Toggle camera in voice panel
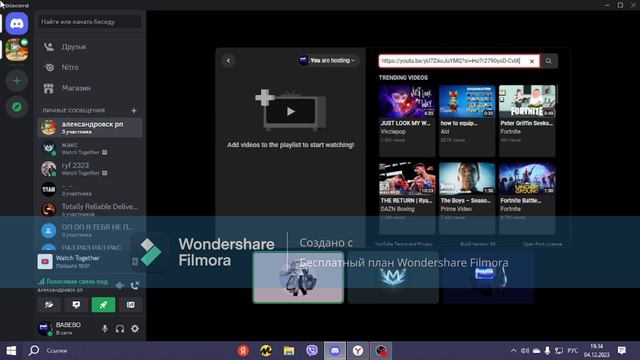This screenshot has height=360, width=640. (x=49, y=304)
